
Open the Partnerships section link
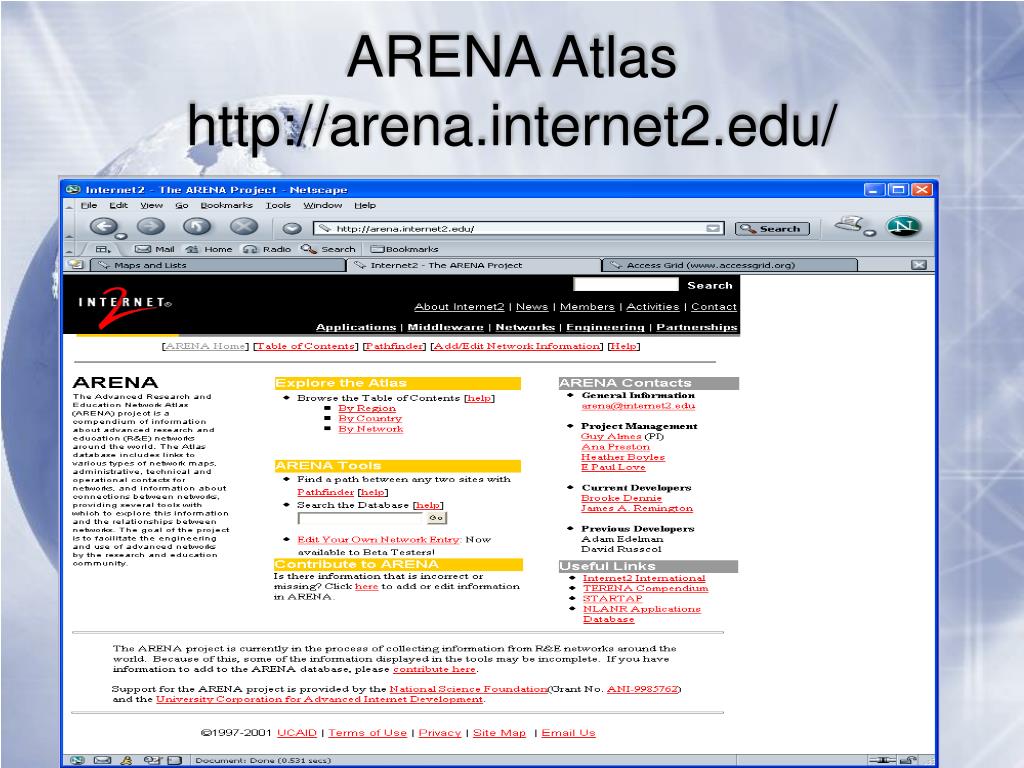point(697,327)
